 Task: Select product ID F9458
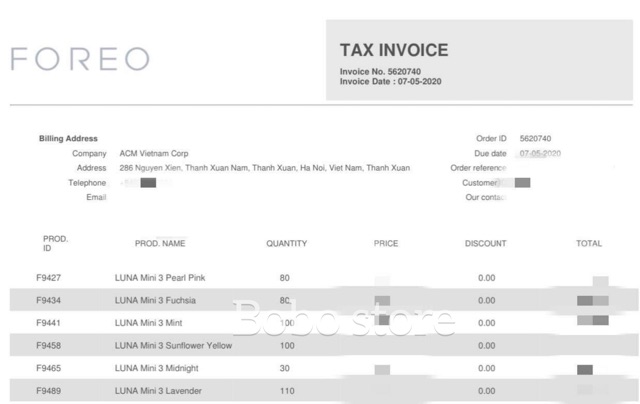pyautogui.click(x=49, y=346)
